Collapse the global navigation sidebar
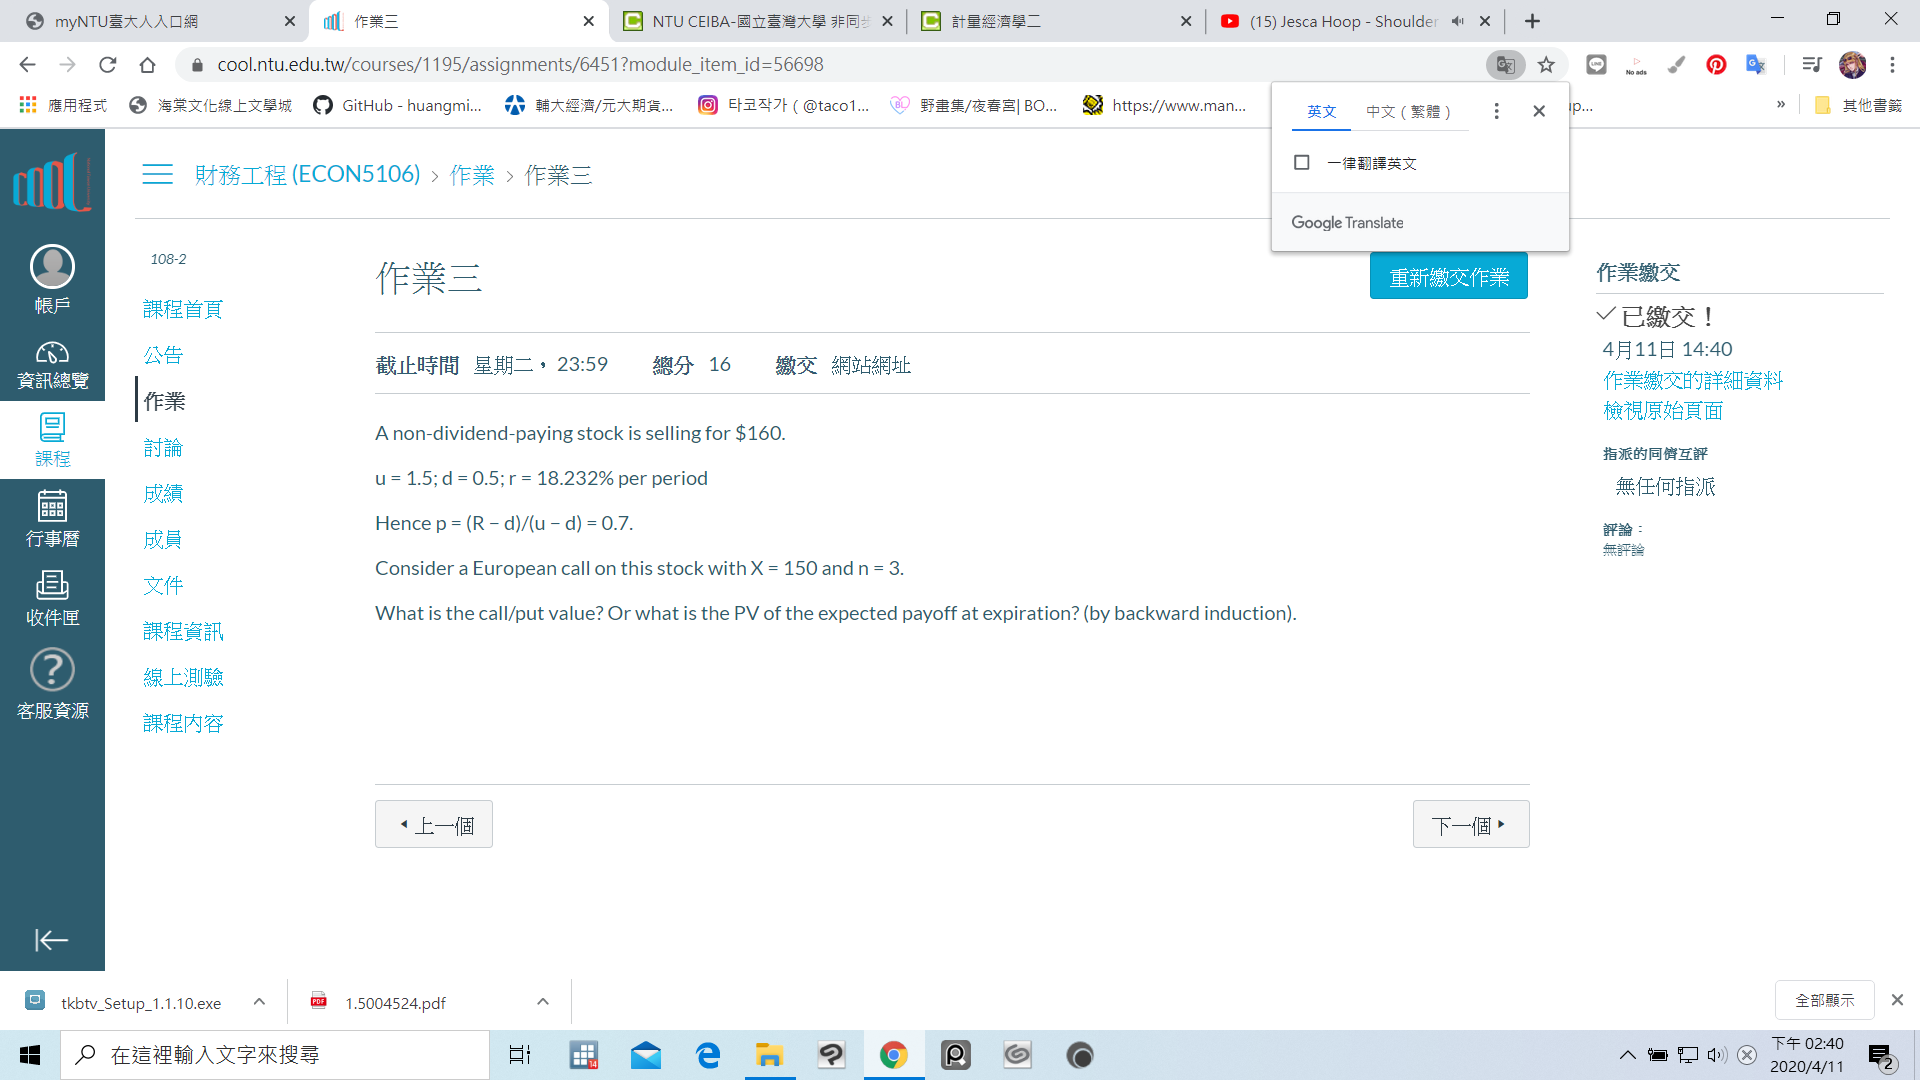Viewport: 1920px width, 1080px height. (x=52, y=940)
